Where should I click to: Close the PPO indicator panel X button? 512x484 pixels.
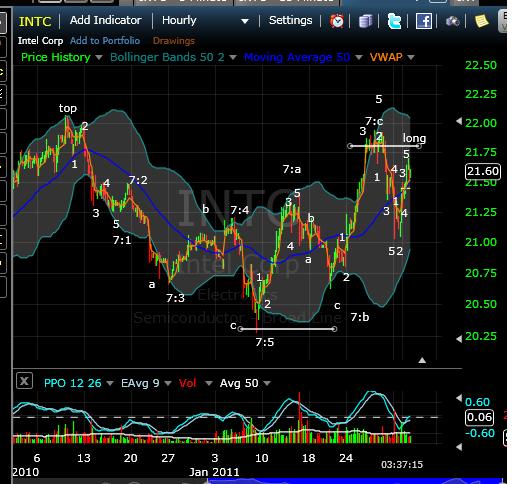[24, 381]
